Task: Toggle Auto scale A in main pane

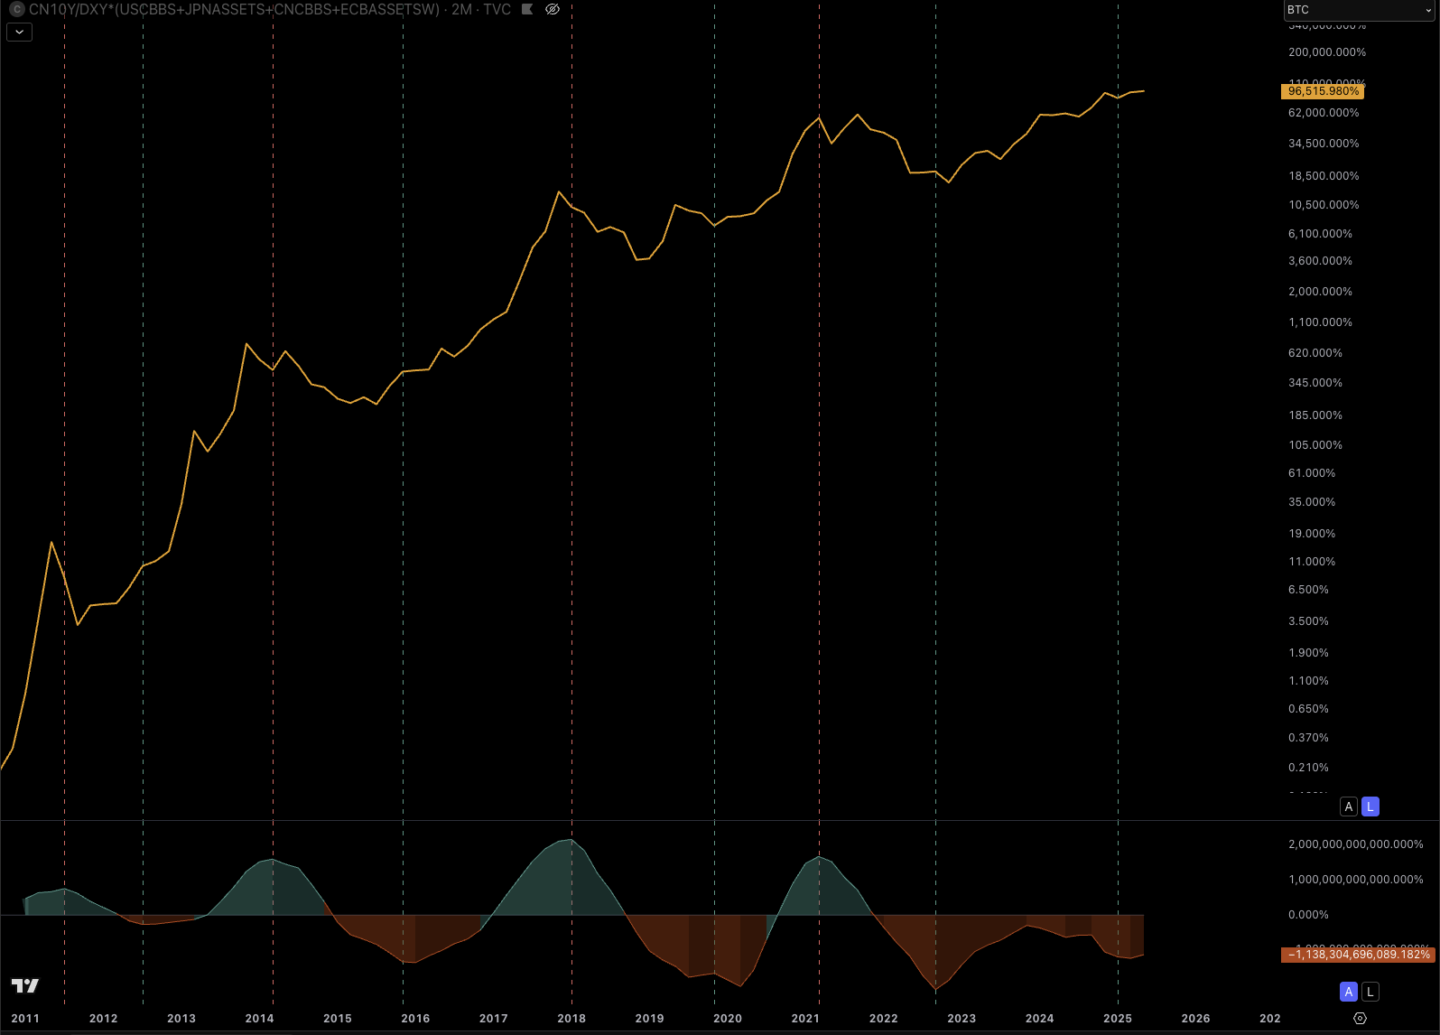Action: 1349,806
